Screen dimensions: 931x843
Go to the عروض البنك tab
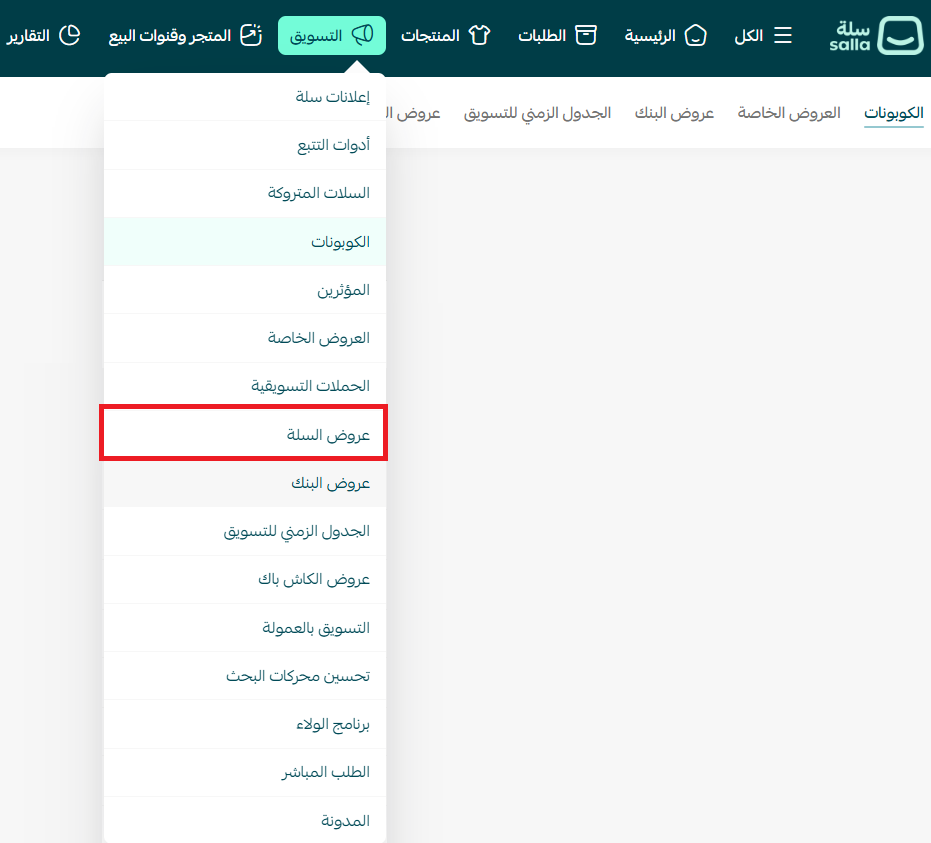point(674,113)
